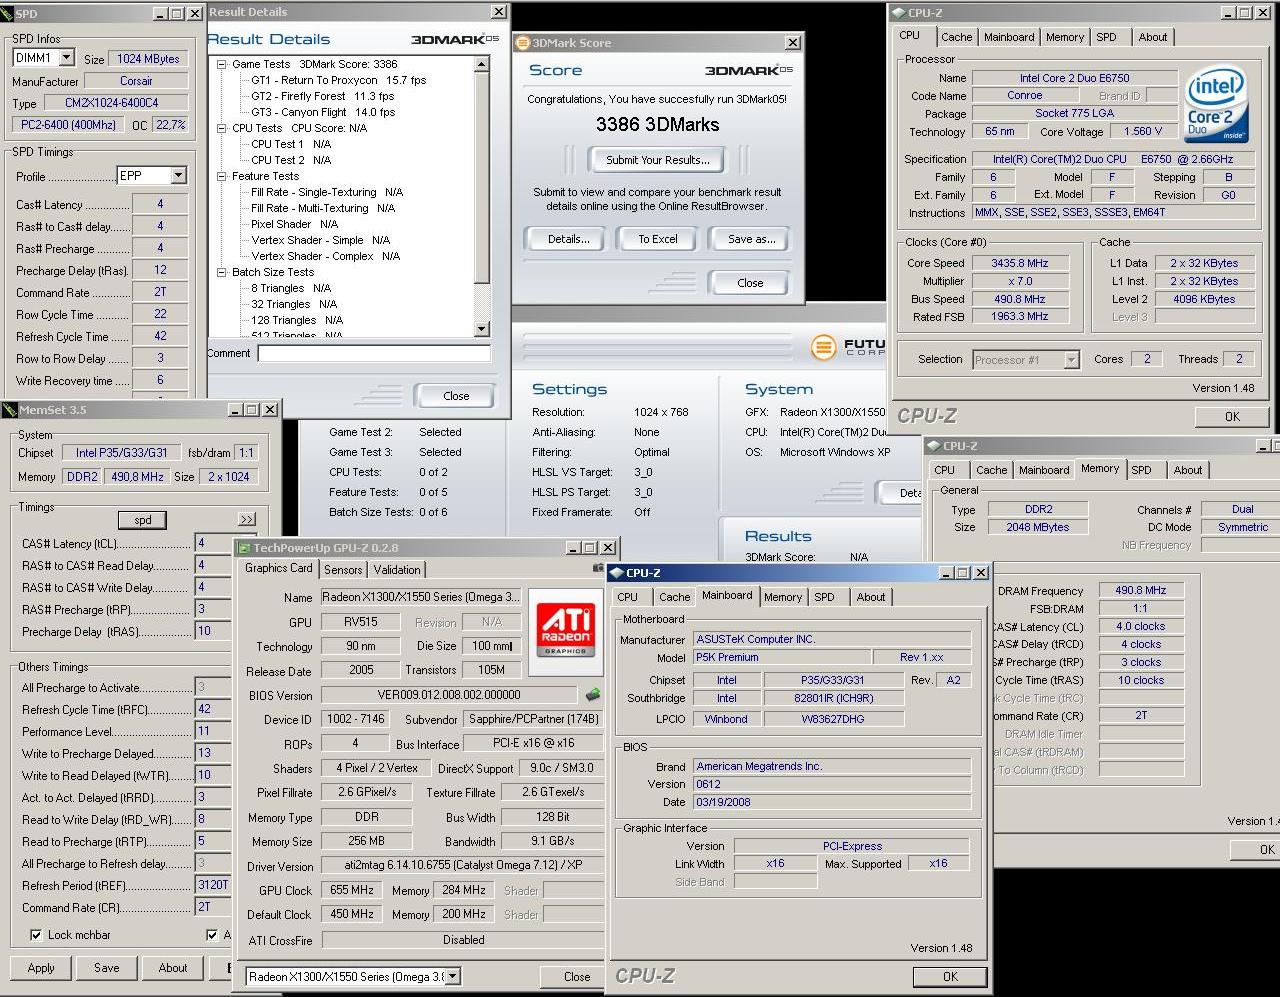Minimize the MemSet 3.5 window
The image size is (1280, 997).
pos(235,410)
